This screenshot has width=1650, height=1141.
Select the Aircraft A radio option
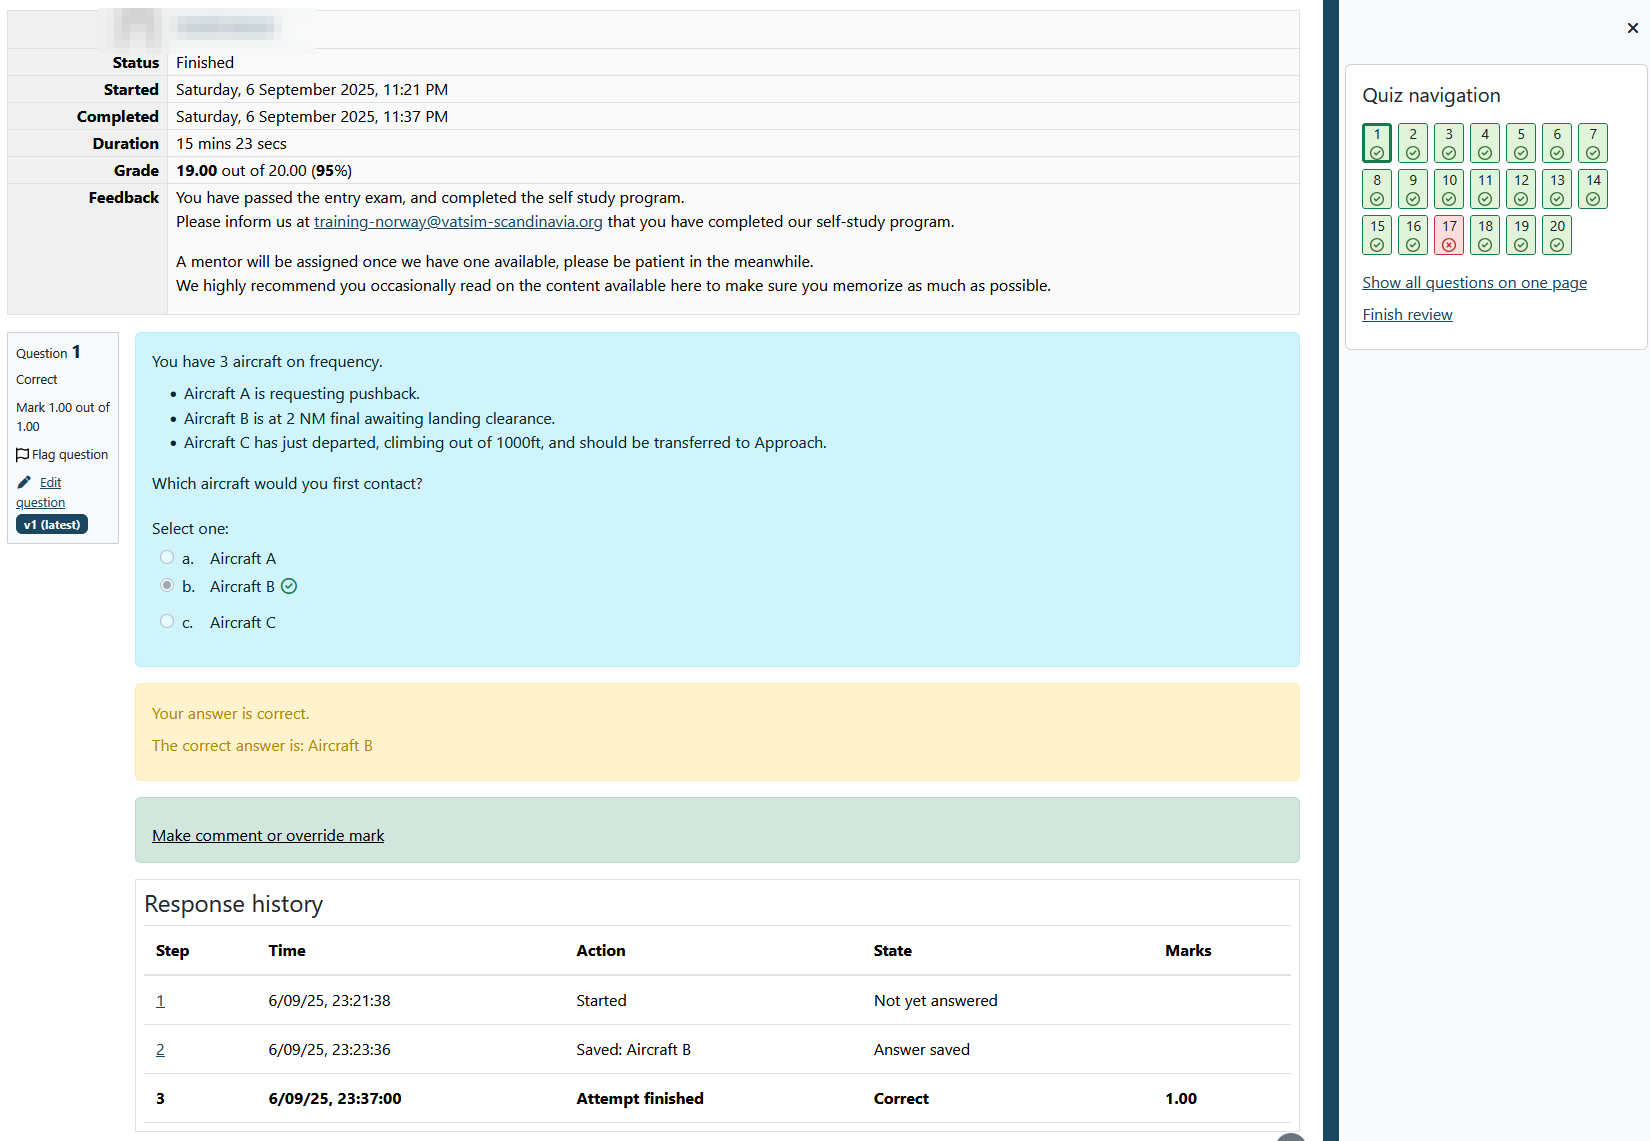(x=167, y=558)
